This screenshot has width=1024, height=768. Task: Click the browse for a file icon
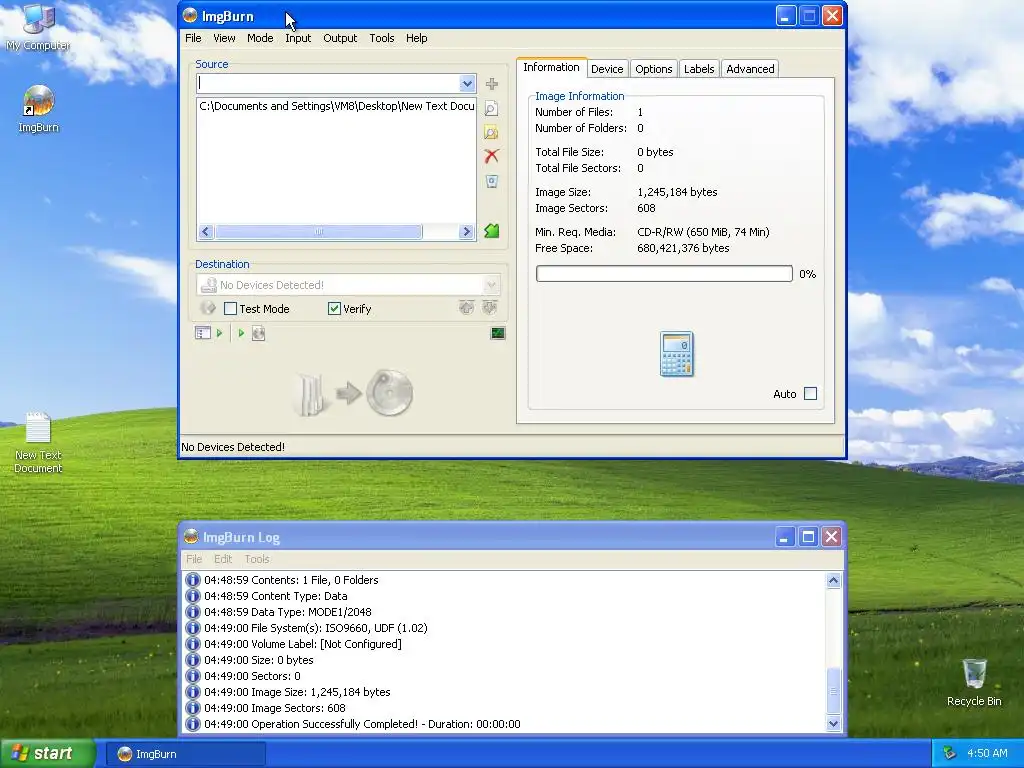pos(492,109)
